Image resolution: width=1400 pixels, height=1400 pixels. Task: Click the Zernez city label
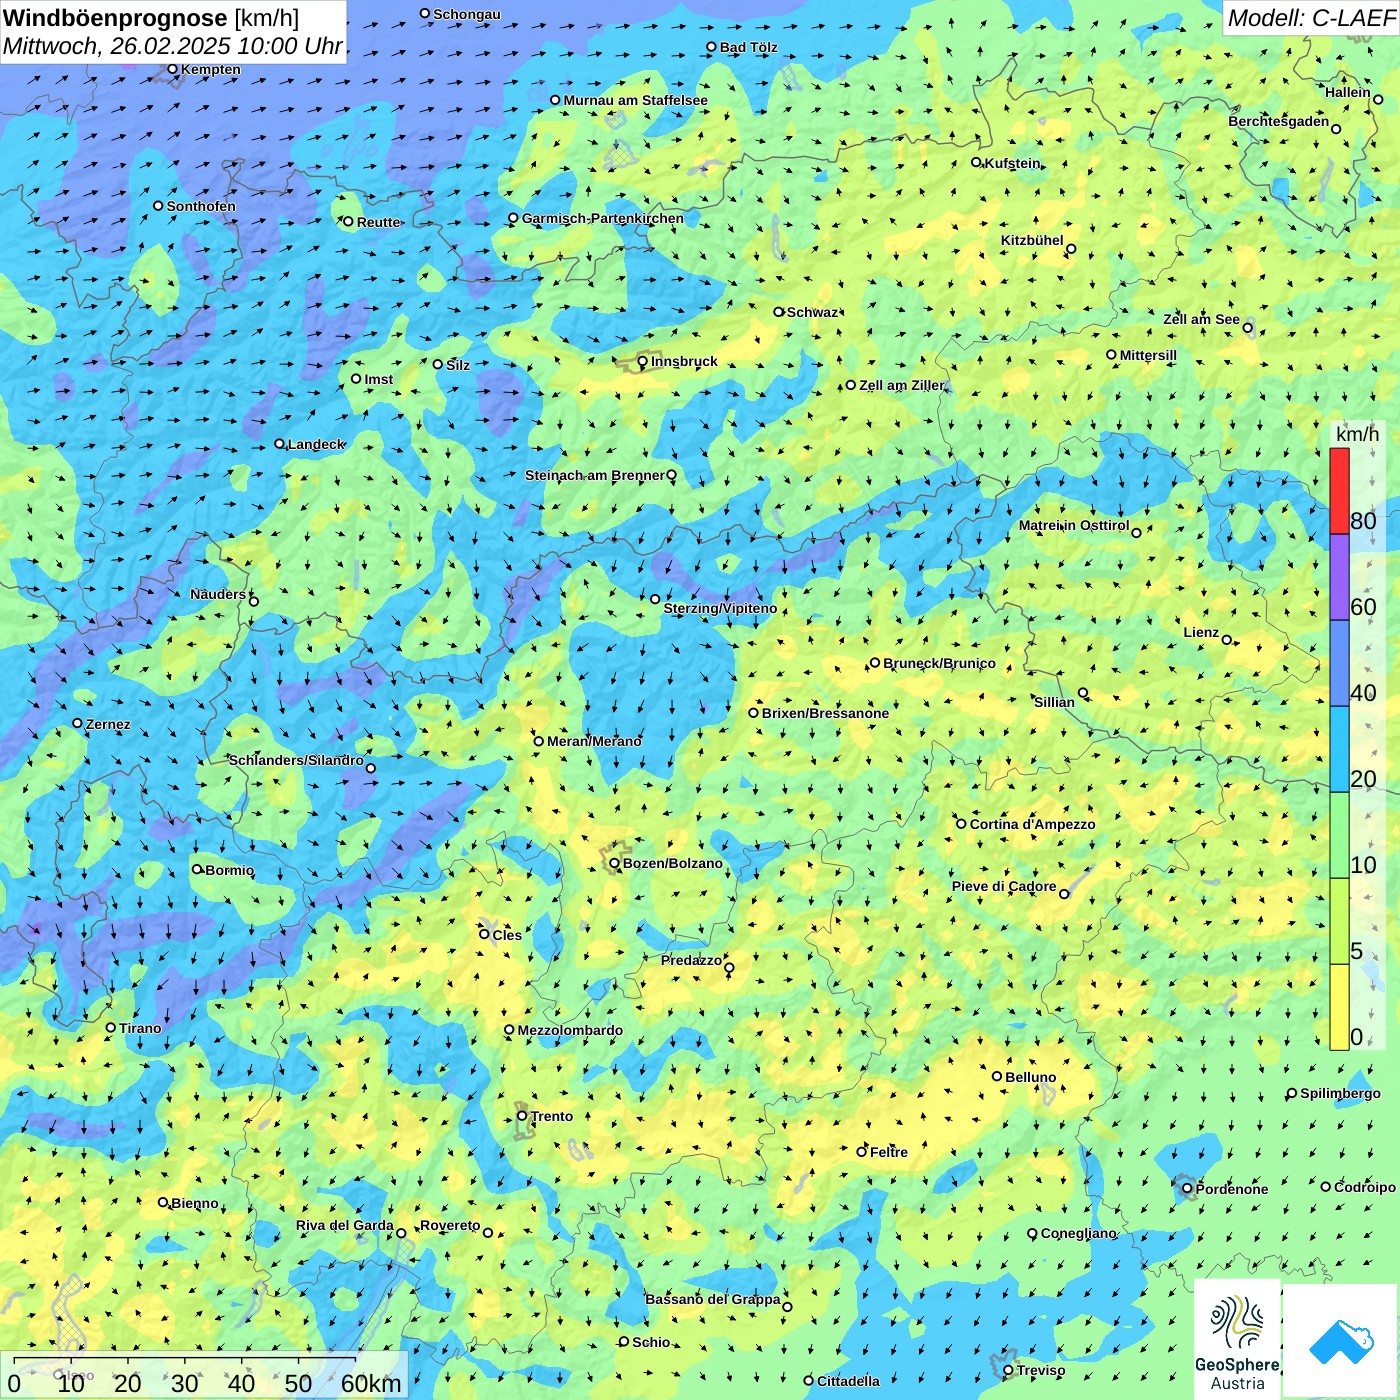(108, 725)
